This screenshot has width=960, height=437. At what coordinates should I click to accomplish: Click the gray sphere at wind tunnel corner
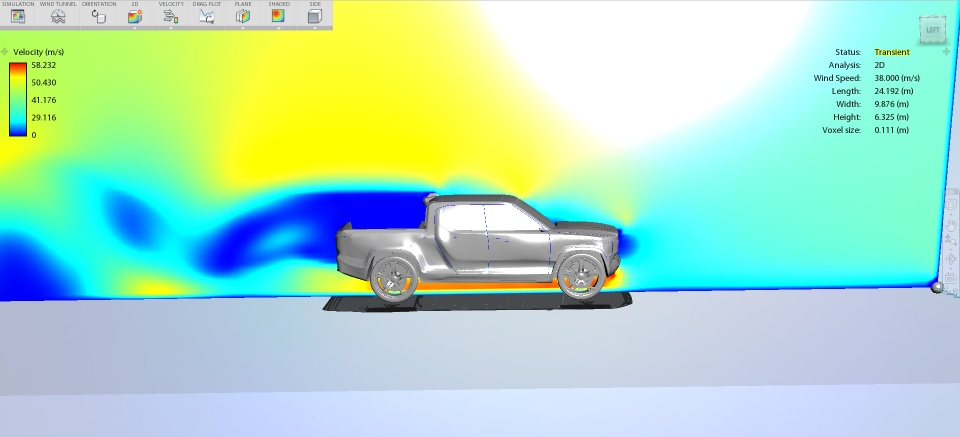[937, 286]
